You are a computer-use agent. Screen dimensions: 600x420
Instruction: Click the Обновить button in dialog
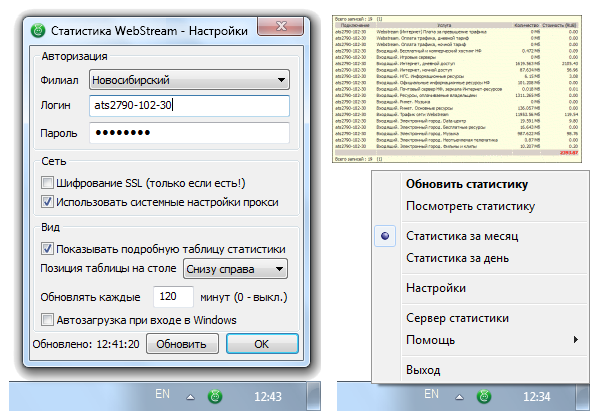(182, 344)
